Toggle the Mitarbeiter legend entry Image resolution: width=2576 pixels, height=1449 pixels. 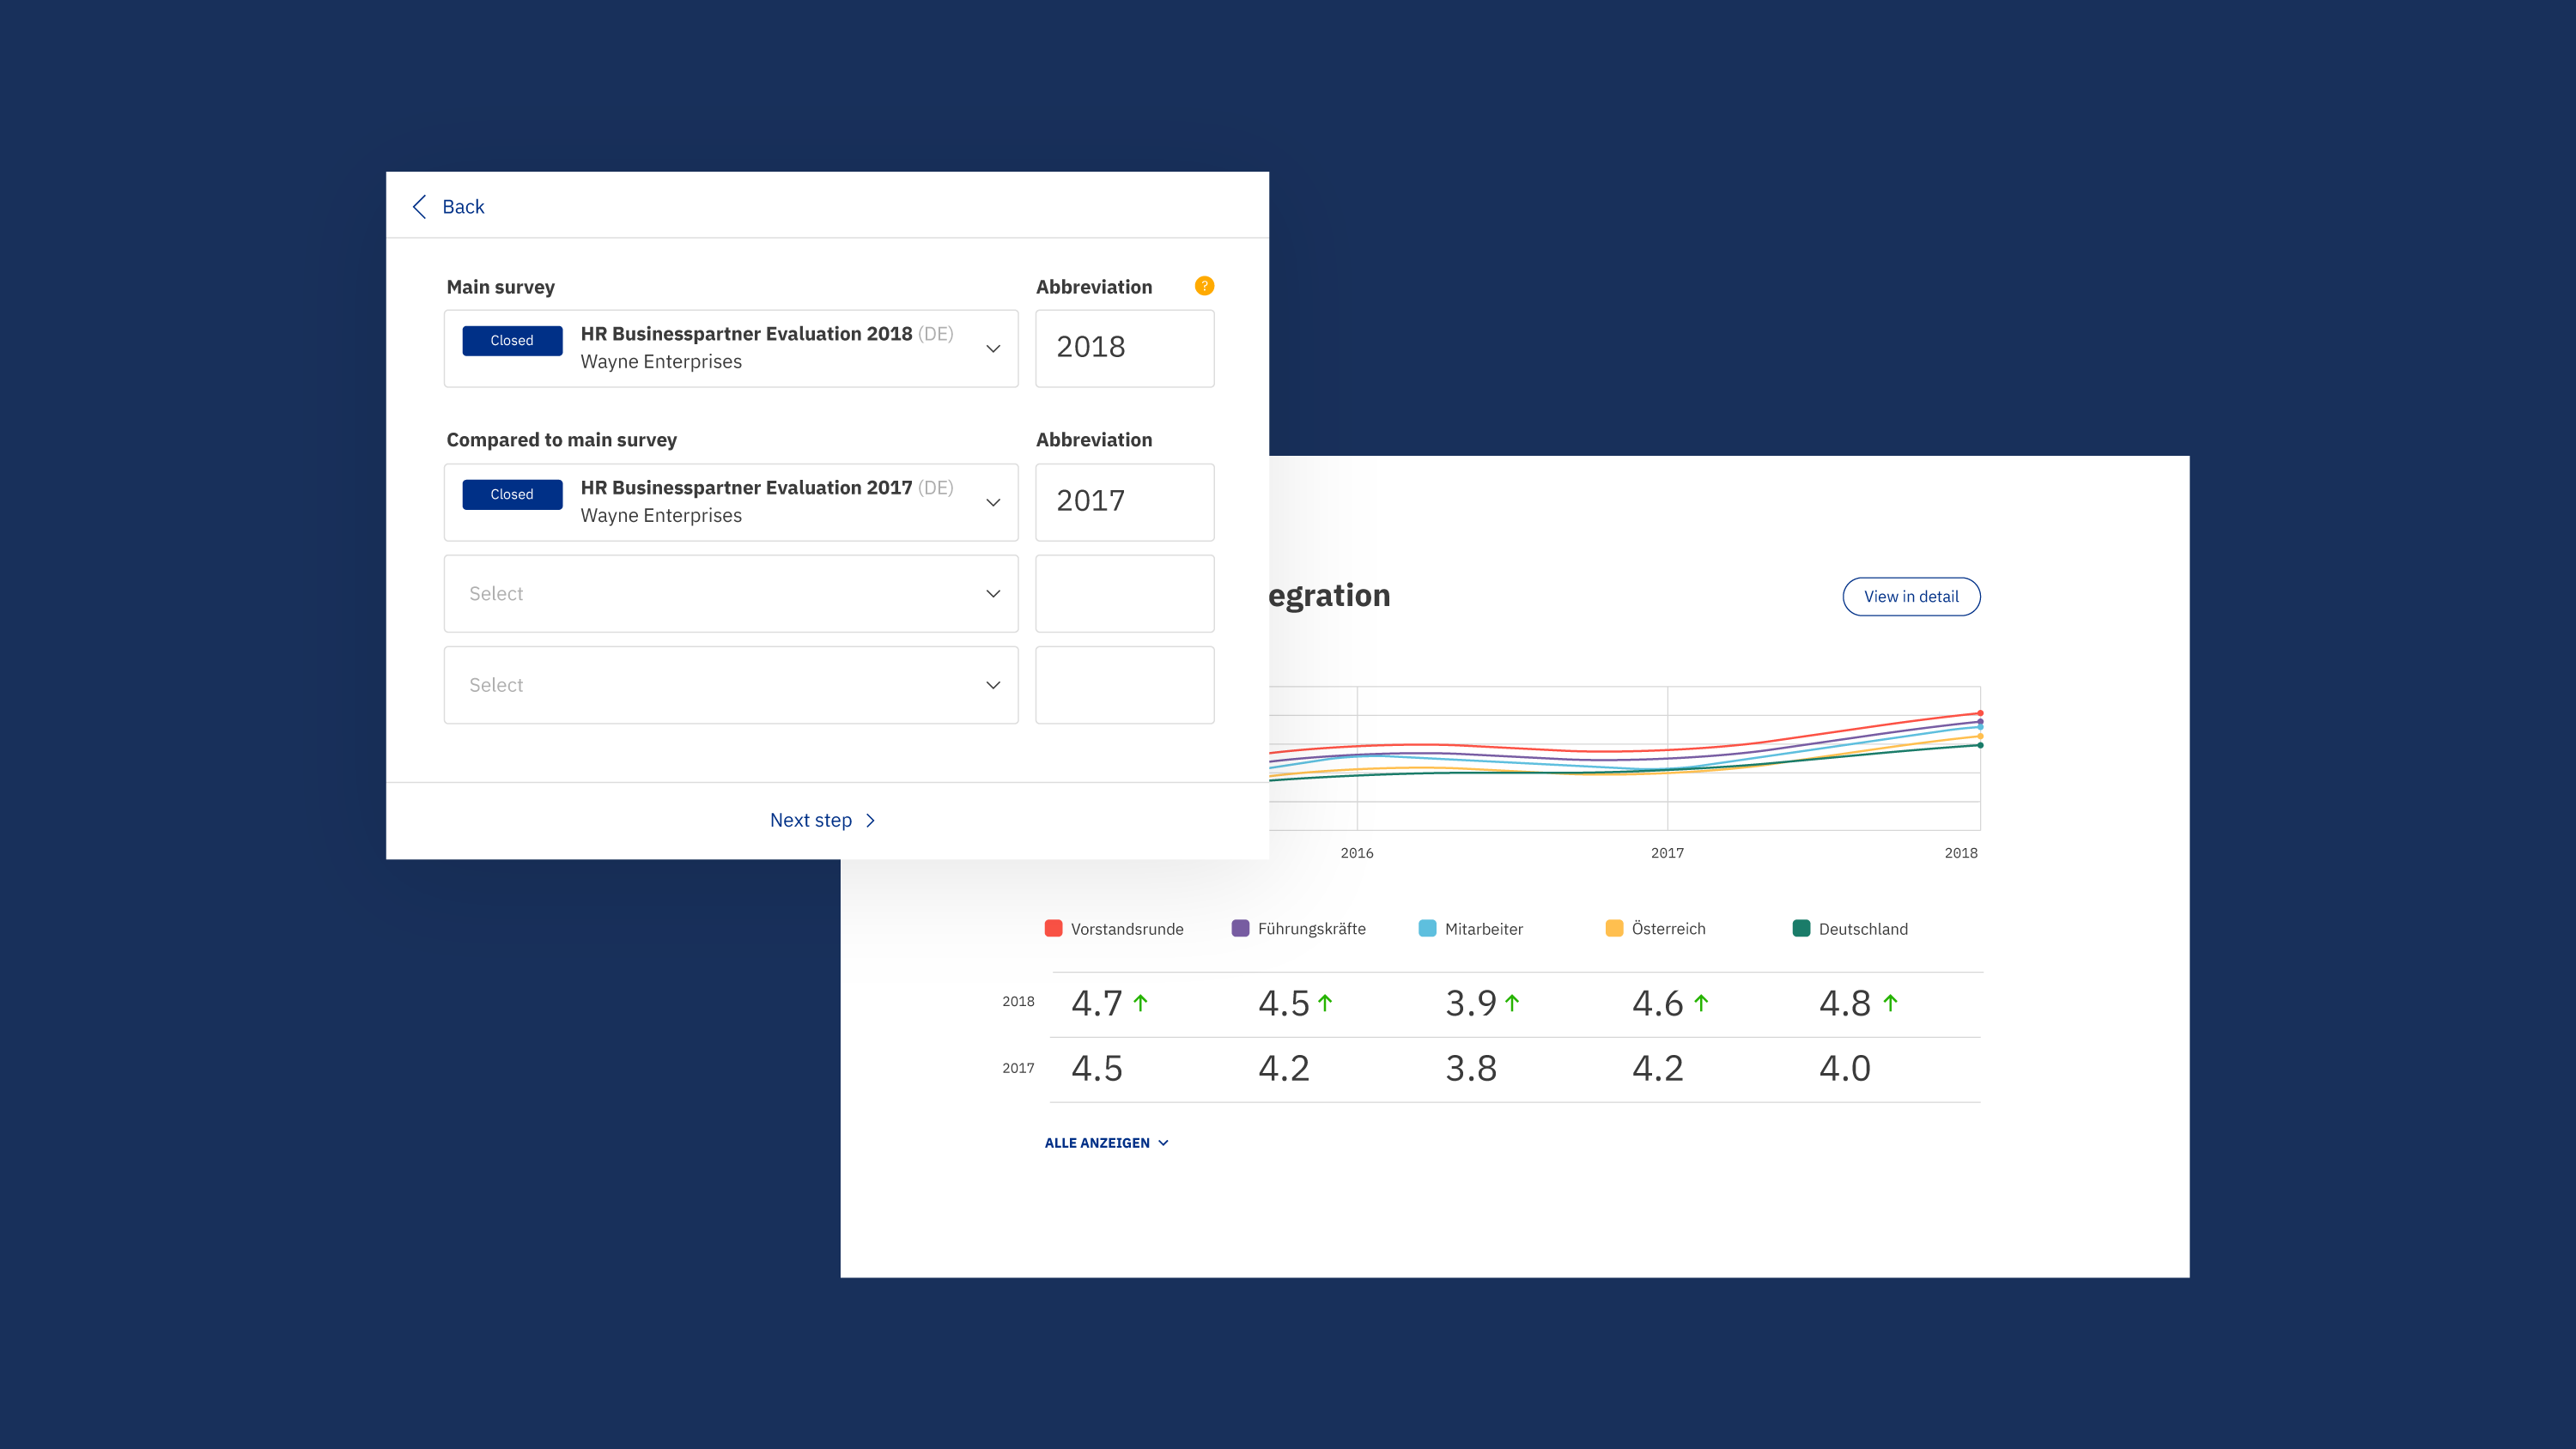[1470, 929]
